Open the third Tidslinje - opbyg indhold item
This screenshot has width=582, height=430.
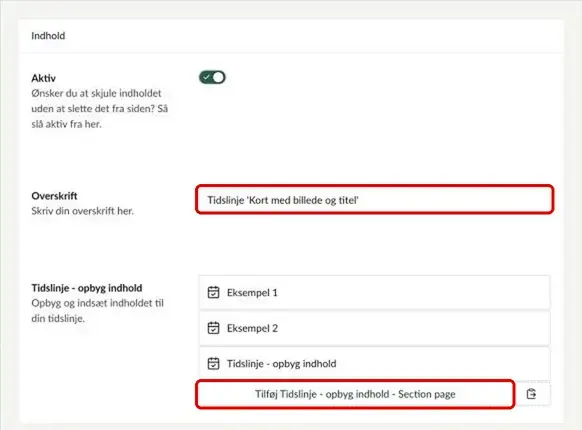click(375, 364)
